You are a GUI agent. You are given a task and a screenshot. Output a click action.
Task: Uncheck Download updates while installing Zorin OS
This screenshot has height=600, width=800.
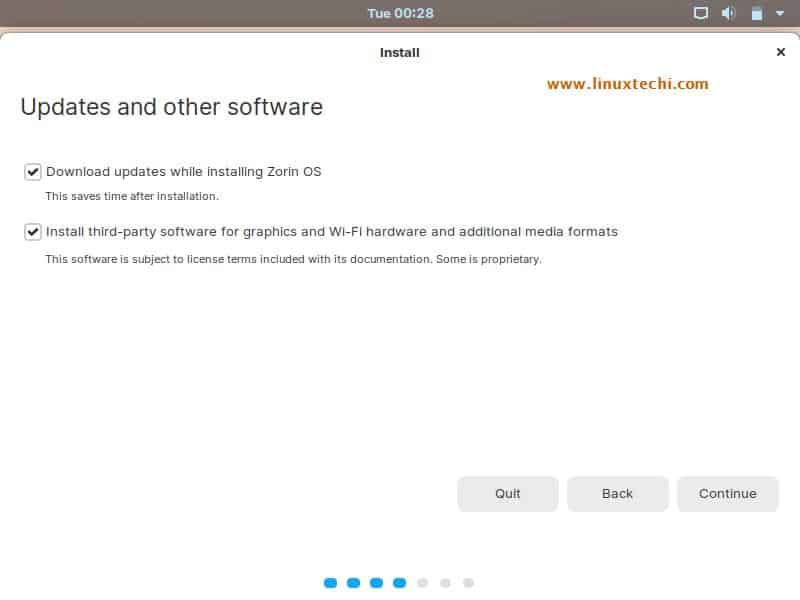coord(33,172)
